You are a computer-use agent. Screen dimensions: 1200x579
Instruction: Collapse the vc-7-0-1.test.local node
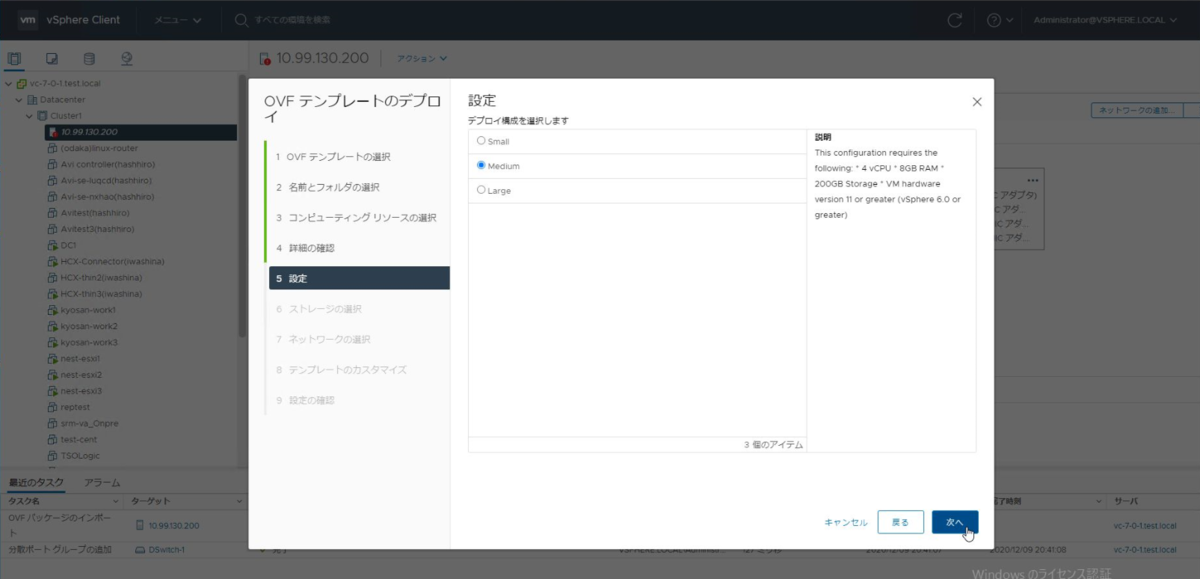click(x=9, y=83)
